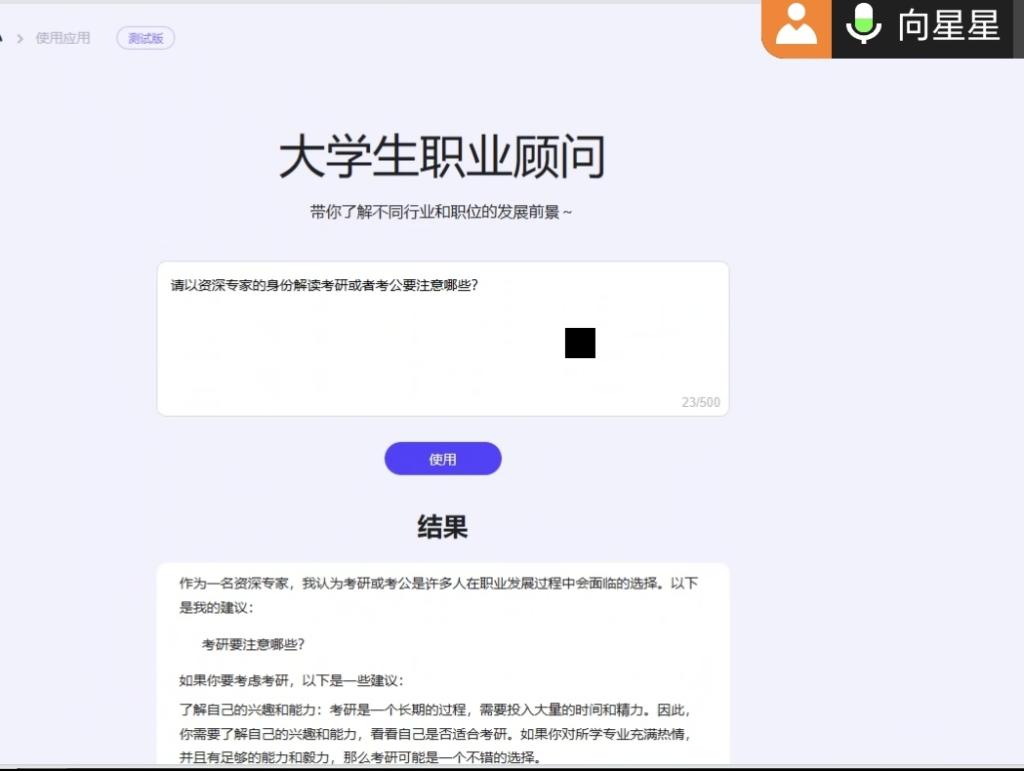Viewport: 1024px width, 771px height.
Task: Click the speaker name 向星星
Action: click(x=948, y=26)
